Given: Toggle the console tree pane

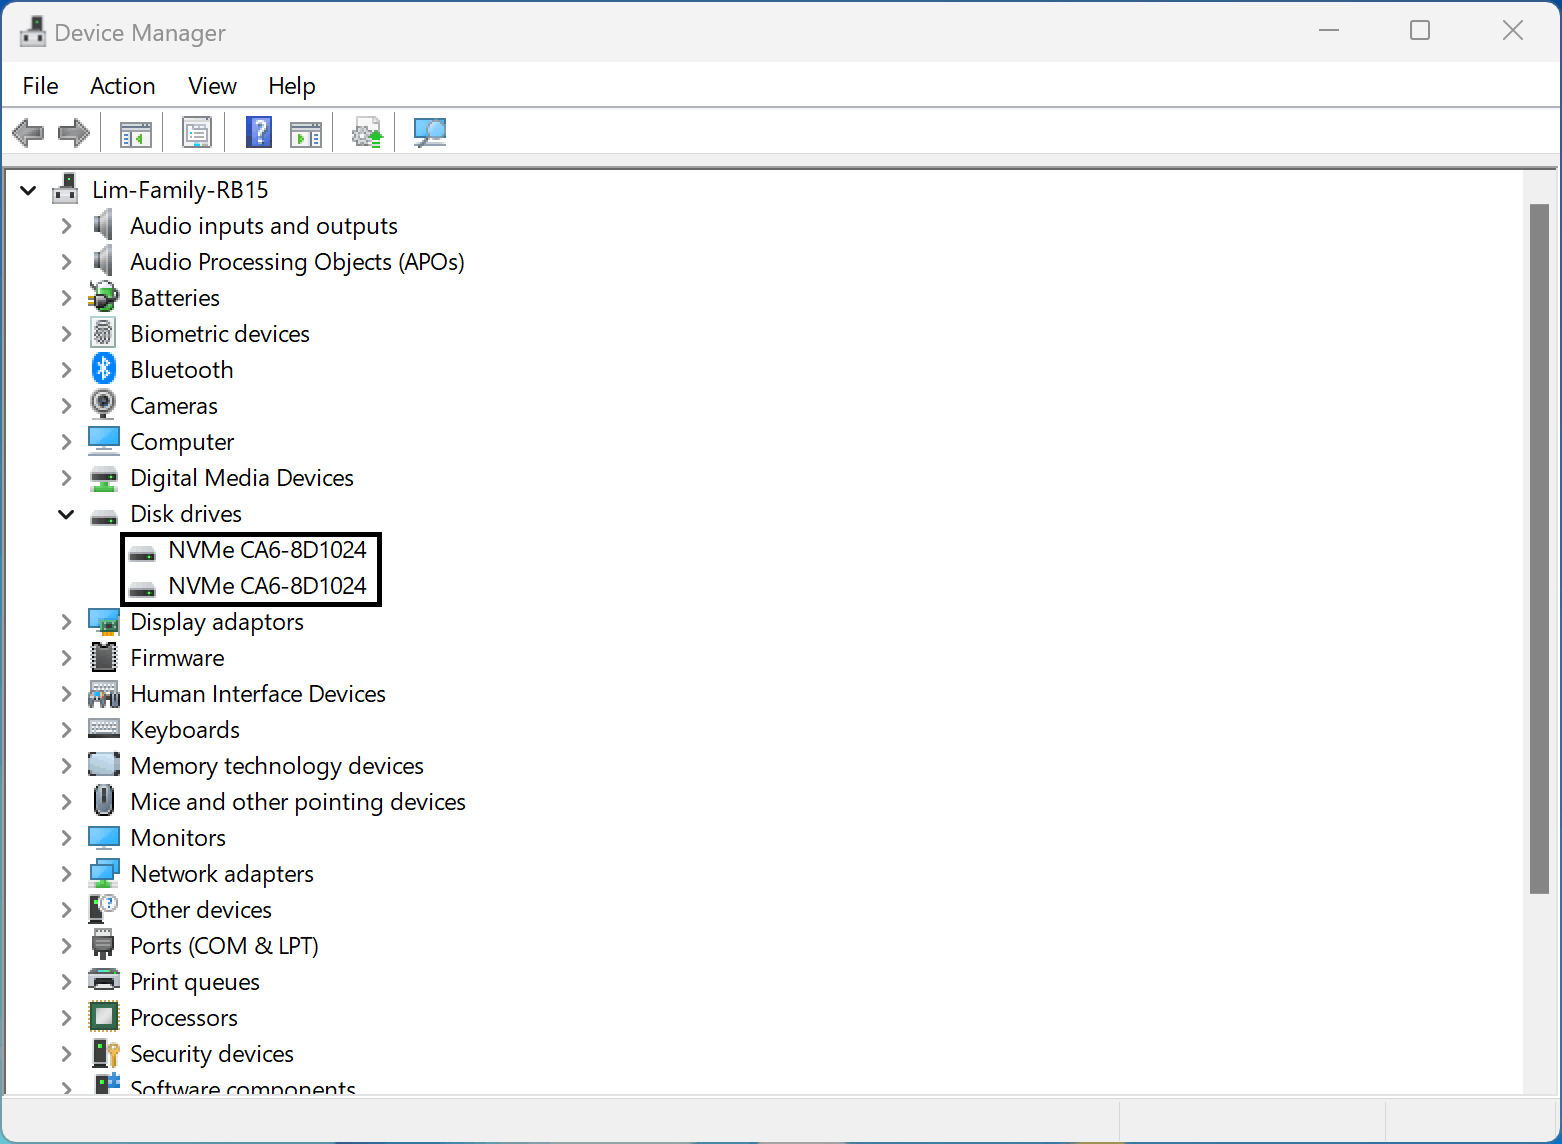Looking at the screenshot, I should pyautogui.click(x=133, y=132).
